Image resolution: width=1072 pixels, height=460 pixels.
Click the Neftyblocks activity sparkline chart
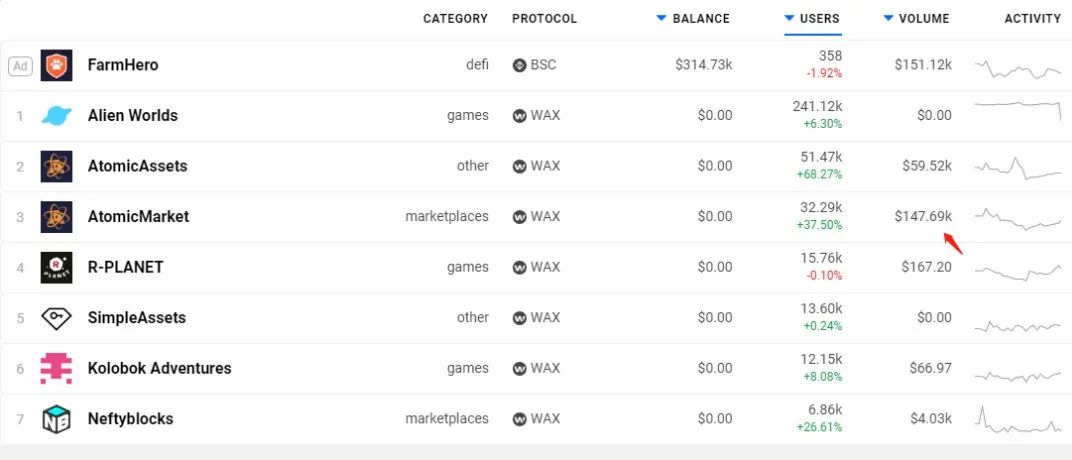tap(1017, 419)
